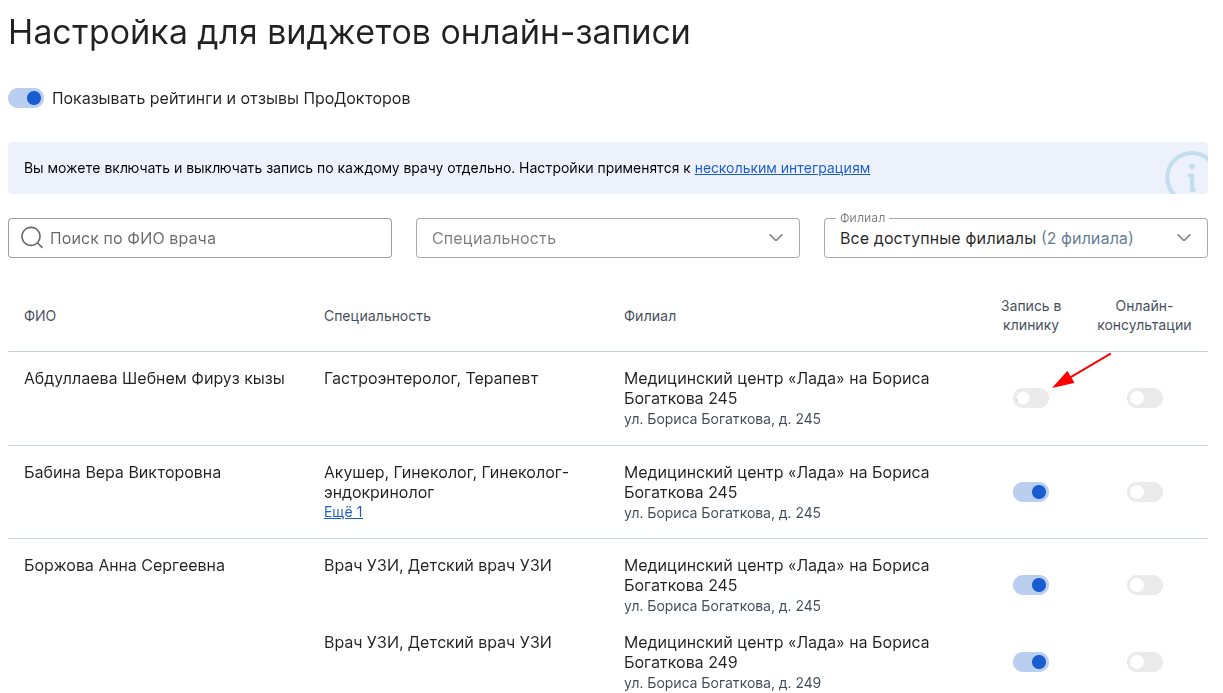Open the "нескольким интеграциям" link
Screen dimensions: 1223x693
point(782,168)
